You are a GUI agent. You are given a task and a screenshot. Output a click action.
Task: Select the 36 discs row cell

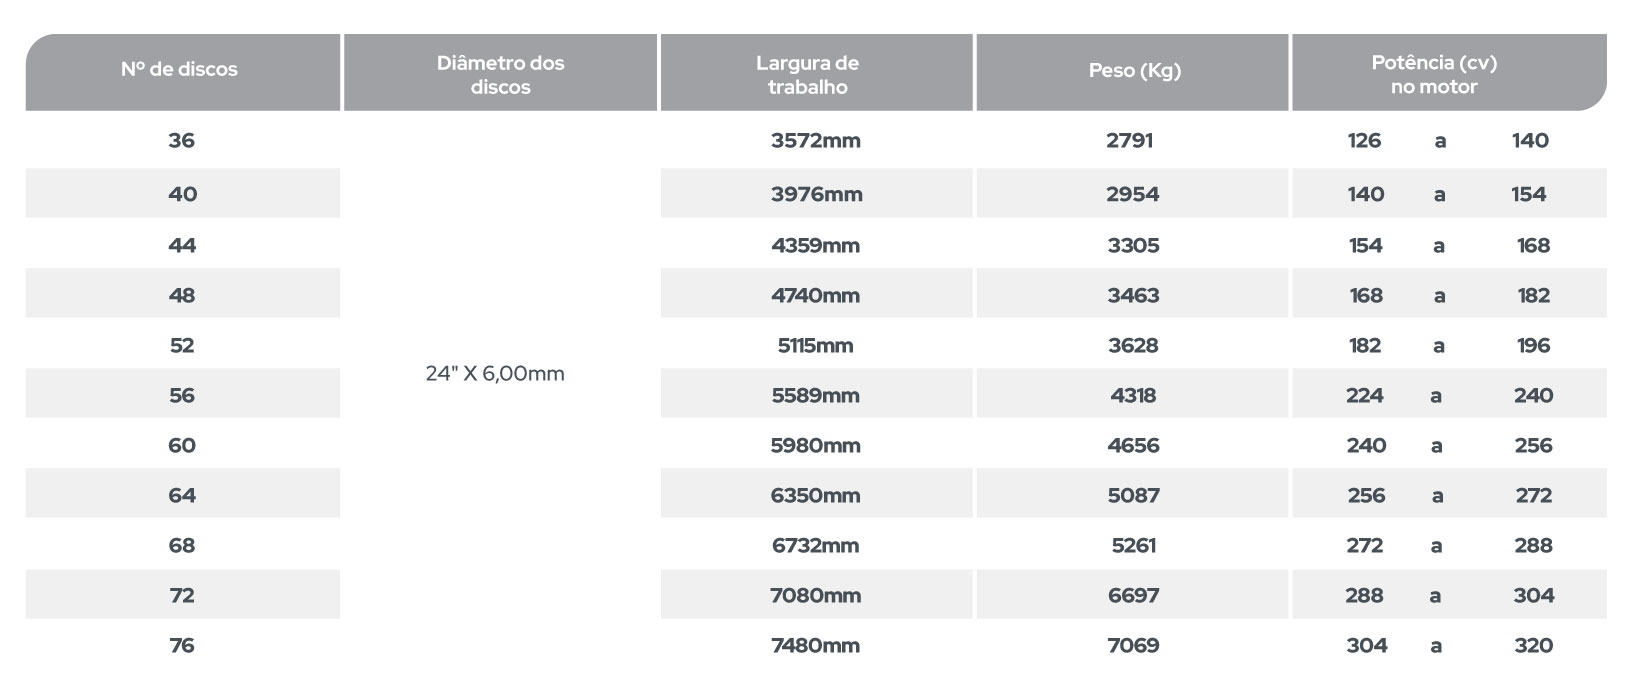coord(181,141)
